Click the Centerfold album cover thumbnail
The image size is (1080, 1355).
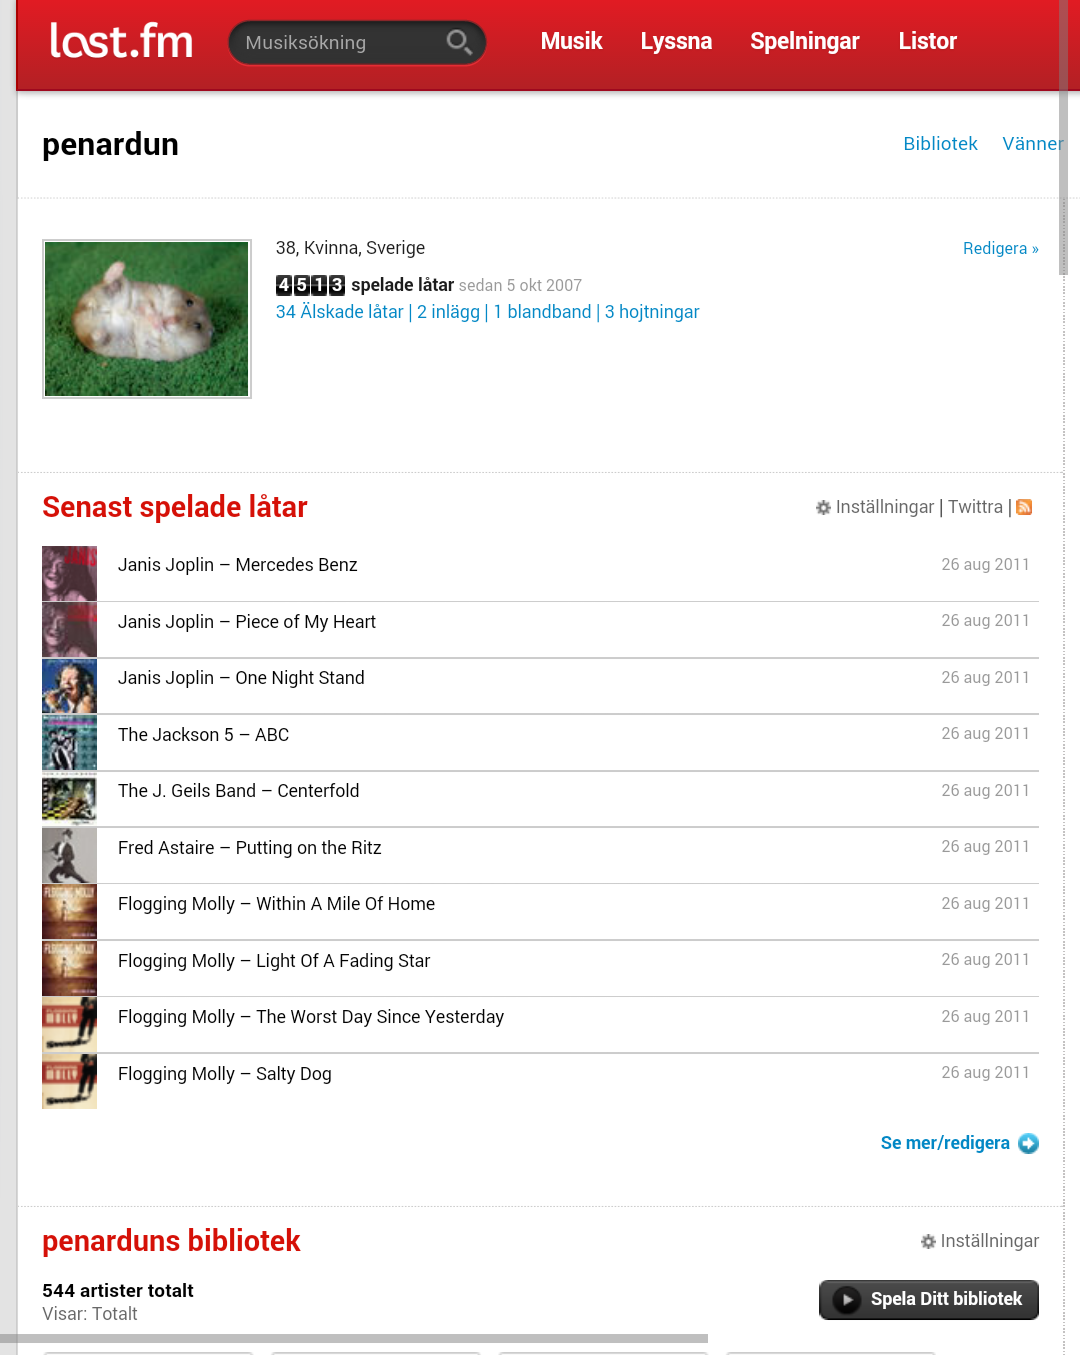[70, 799]
